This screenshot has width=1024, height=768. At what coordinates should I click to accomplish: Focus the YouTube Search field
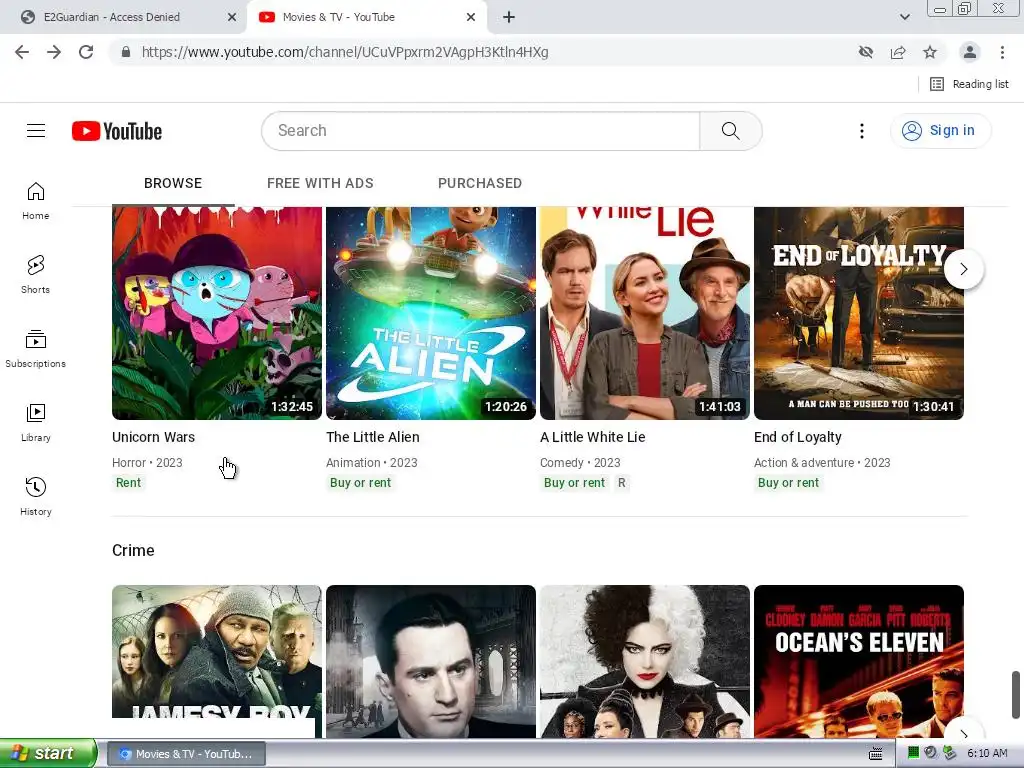481,131
